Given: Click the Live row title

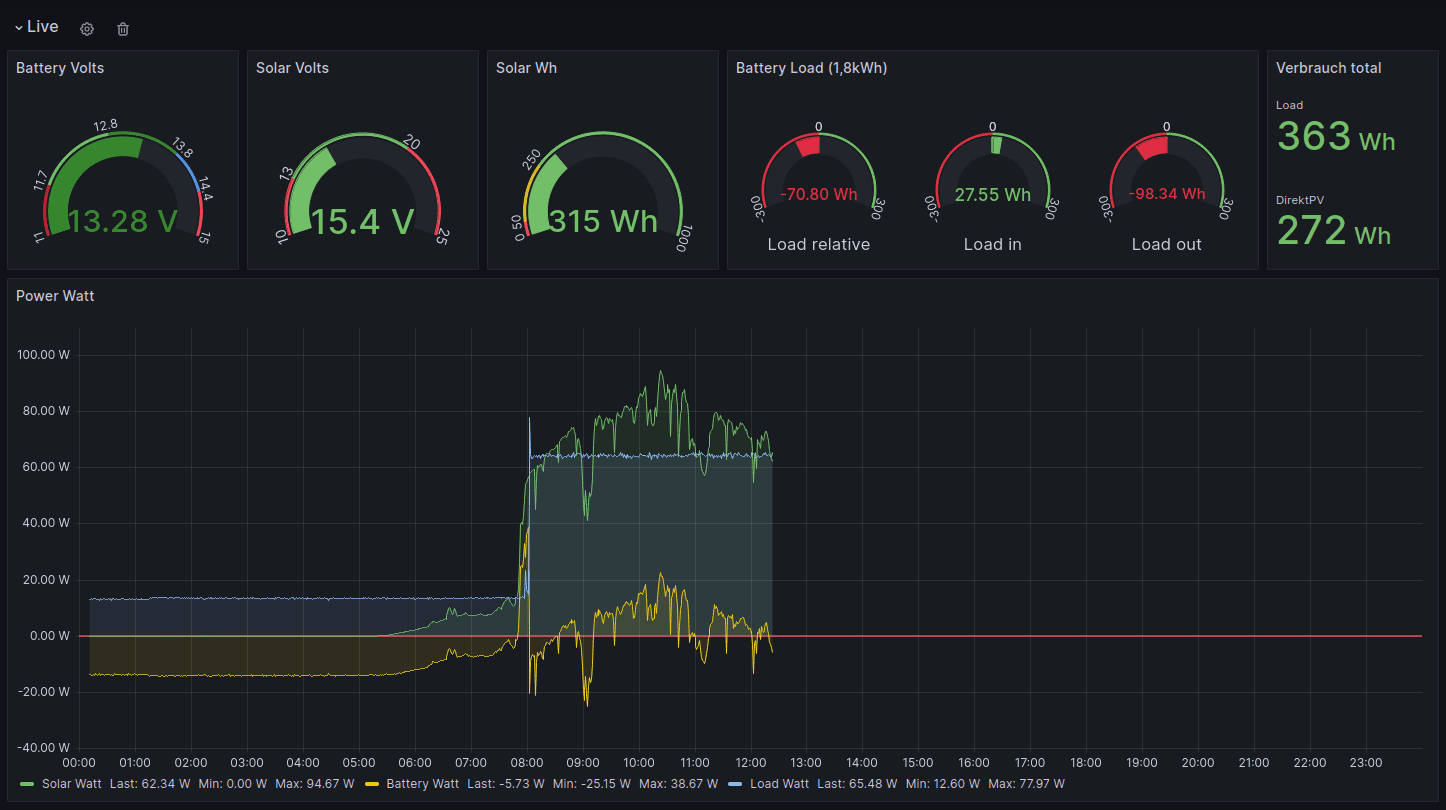Looking at the screenshot, I should 43,27.
